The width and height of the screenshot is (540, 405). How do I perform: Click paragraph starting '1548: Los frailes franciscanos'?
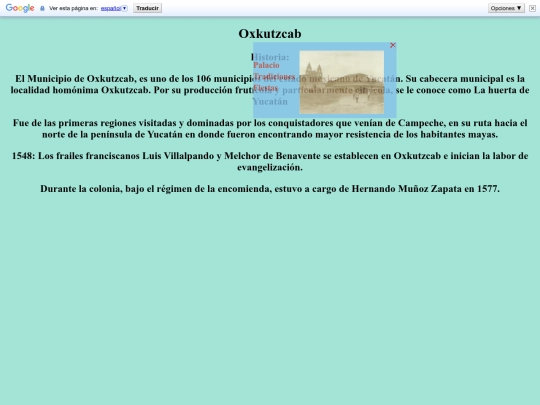click(270, 162)
